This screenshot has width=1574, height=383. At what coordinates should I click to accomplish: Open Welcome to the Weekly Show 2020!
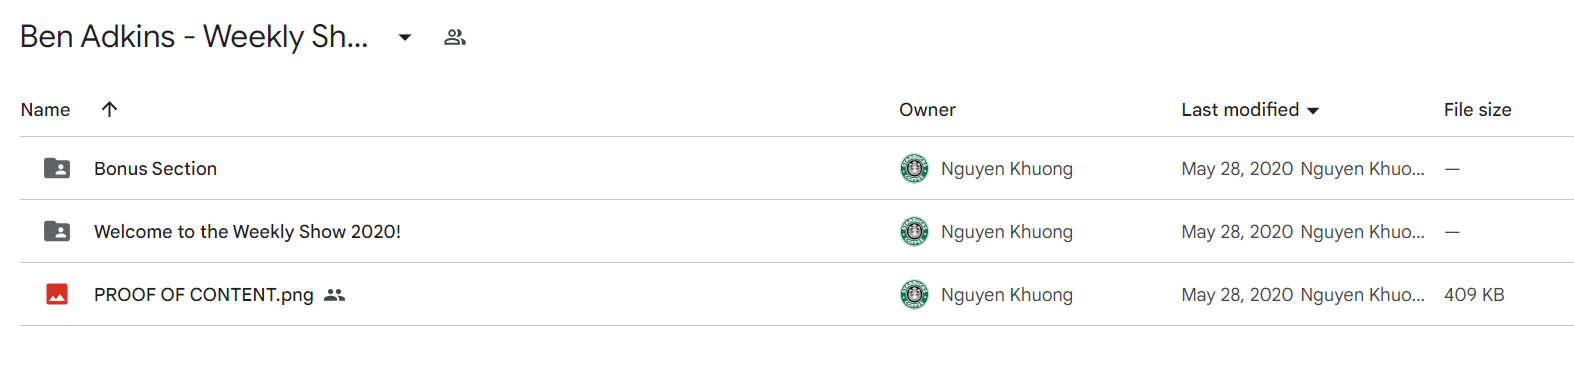pyautogui.click(x=247, y=232)
